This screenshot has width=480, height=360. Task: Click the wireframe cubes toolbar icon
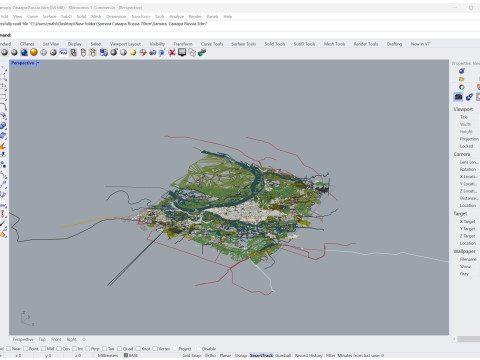coord(192,52)
